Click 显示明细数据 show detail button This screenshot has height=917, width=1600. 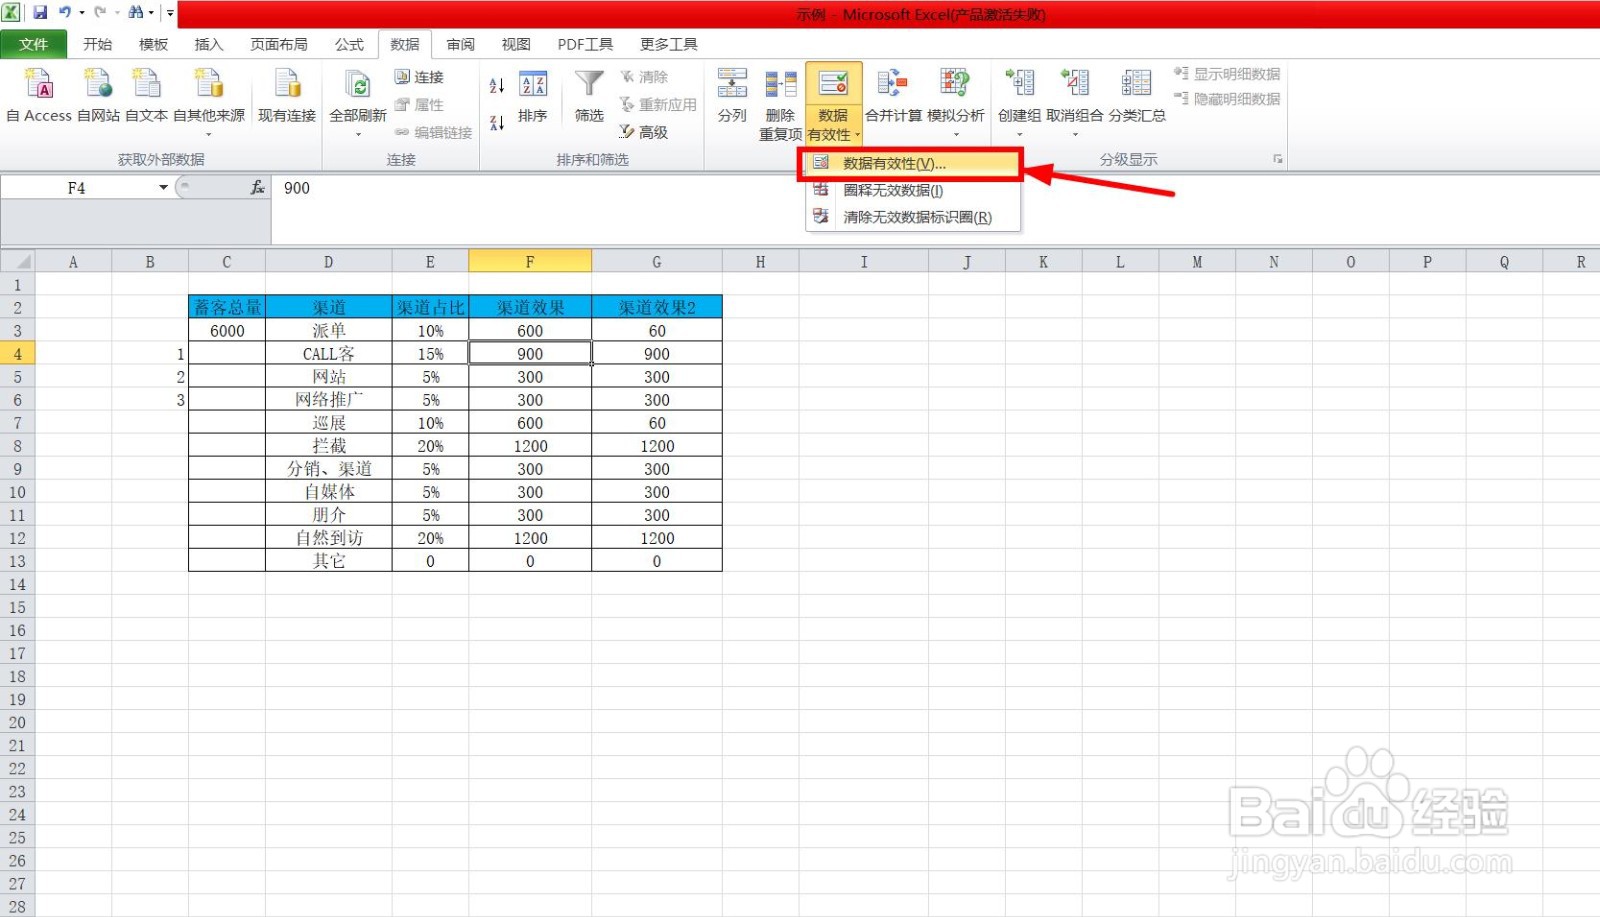click(1227, 74)
